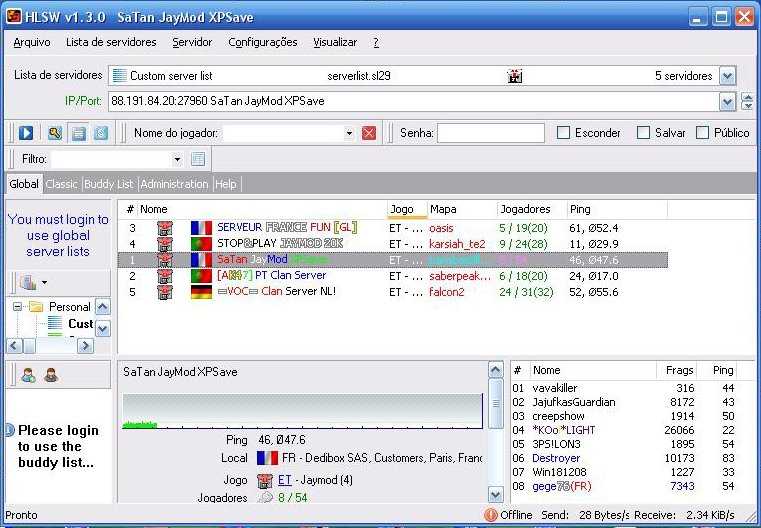Click the Portuguese flag on STOP&PLAY row
761x528 pixels.
pos(201,244)
